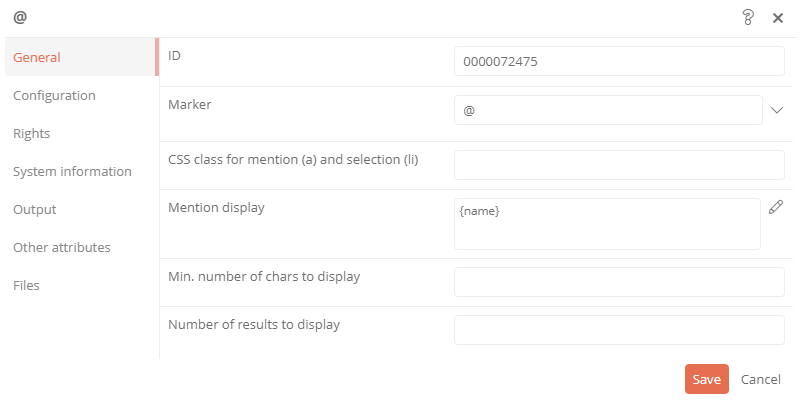Open the Output tab
The image size is (802, 402).
pos(35,210)
